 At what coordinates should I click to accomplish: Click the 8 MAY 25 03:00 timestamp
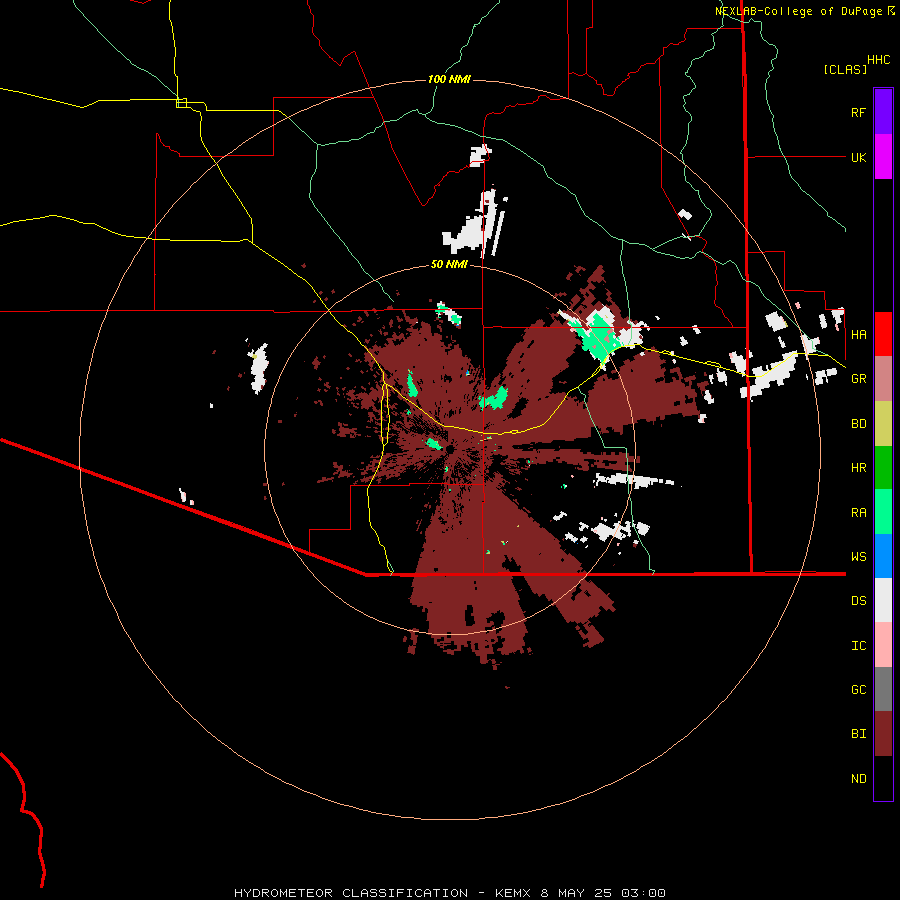click(603, 893)
